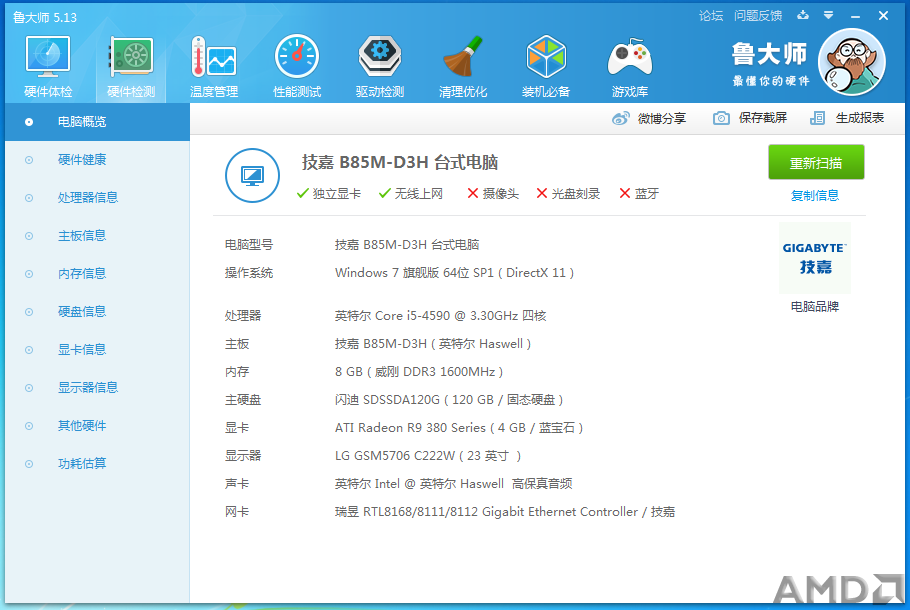The width and height of the screenshot is (910, 610).
Task: Select 显卡信息 in sidebar
Action: pyautogui.click(x=98, y=349)
